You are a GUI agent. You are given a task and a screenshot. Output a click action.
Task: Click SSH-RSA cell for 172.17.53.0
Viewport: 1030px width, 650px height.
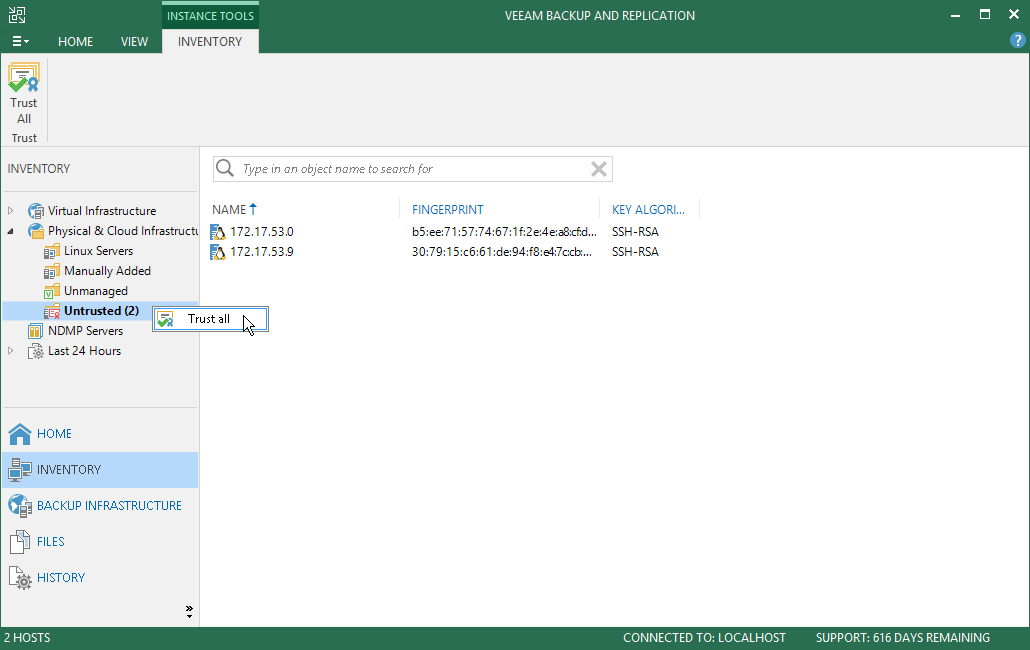635,232
